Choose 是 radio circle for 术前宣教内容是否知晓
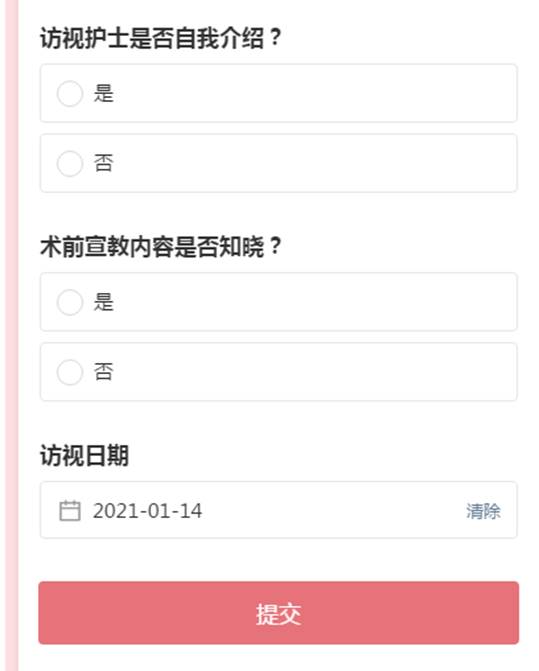Viewport: 539px width, 671px height. [70, 302]
